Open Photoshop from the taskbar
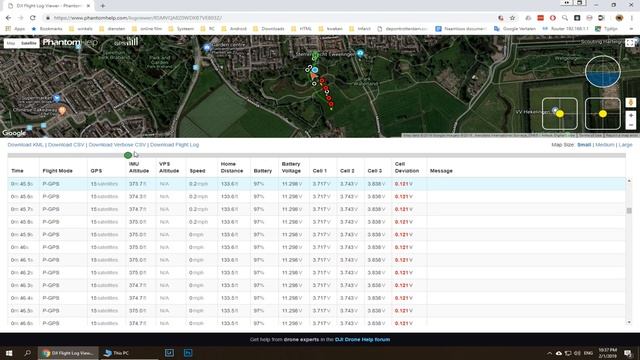Image resolution: width=640 pixels, height=360 pixels. point(188,353)
